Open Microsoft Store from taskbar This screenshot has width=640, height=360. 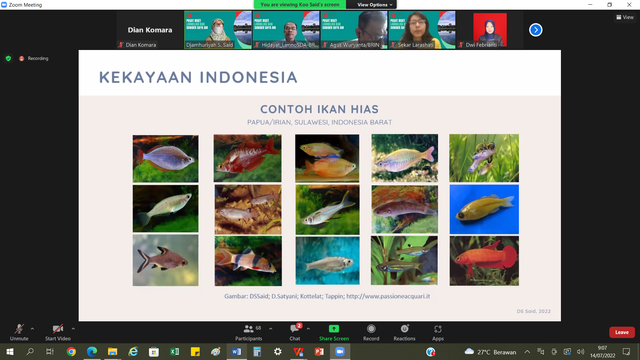[x=154, y=351]
